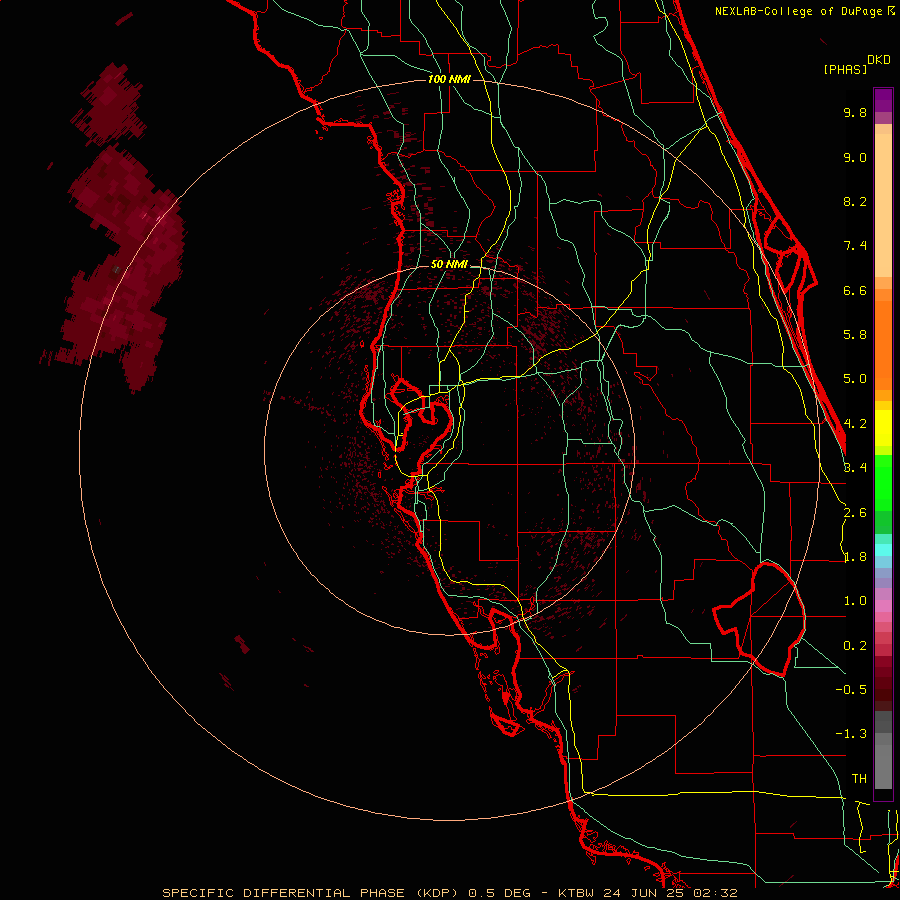Click the 24 JUN 25 02:32 timestamp
Screen dimensions: 900x900
tap(670, 893)
